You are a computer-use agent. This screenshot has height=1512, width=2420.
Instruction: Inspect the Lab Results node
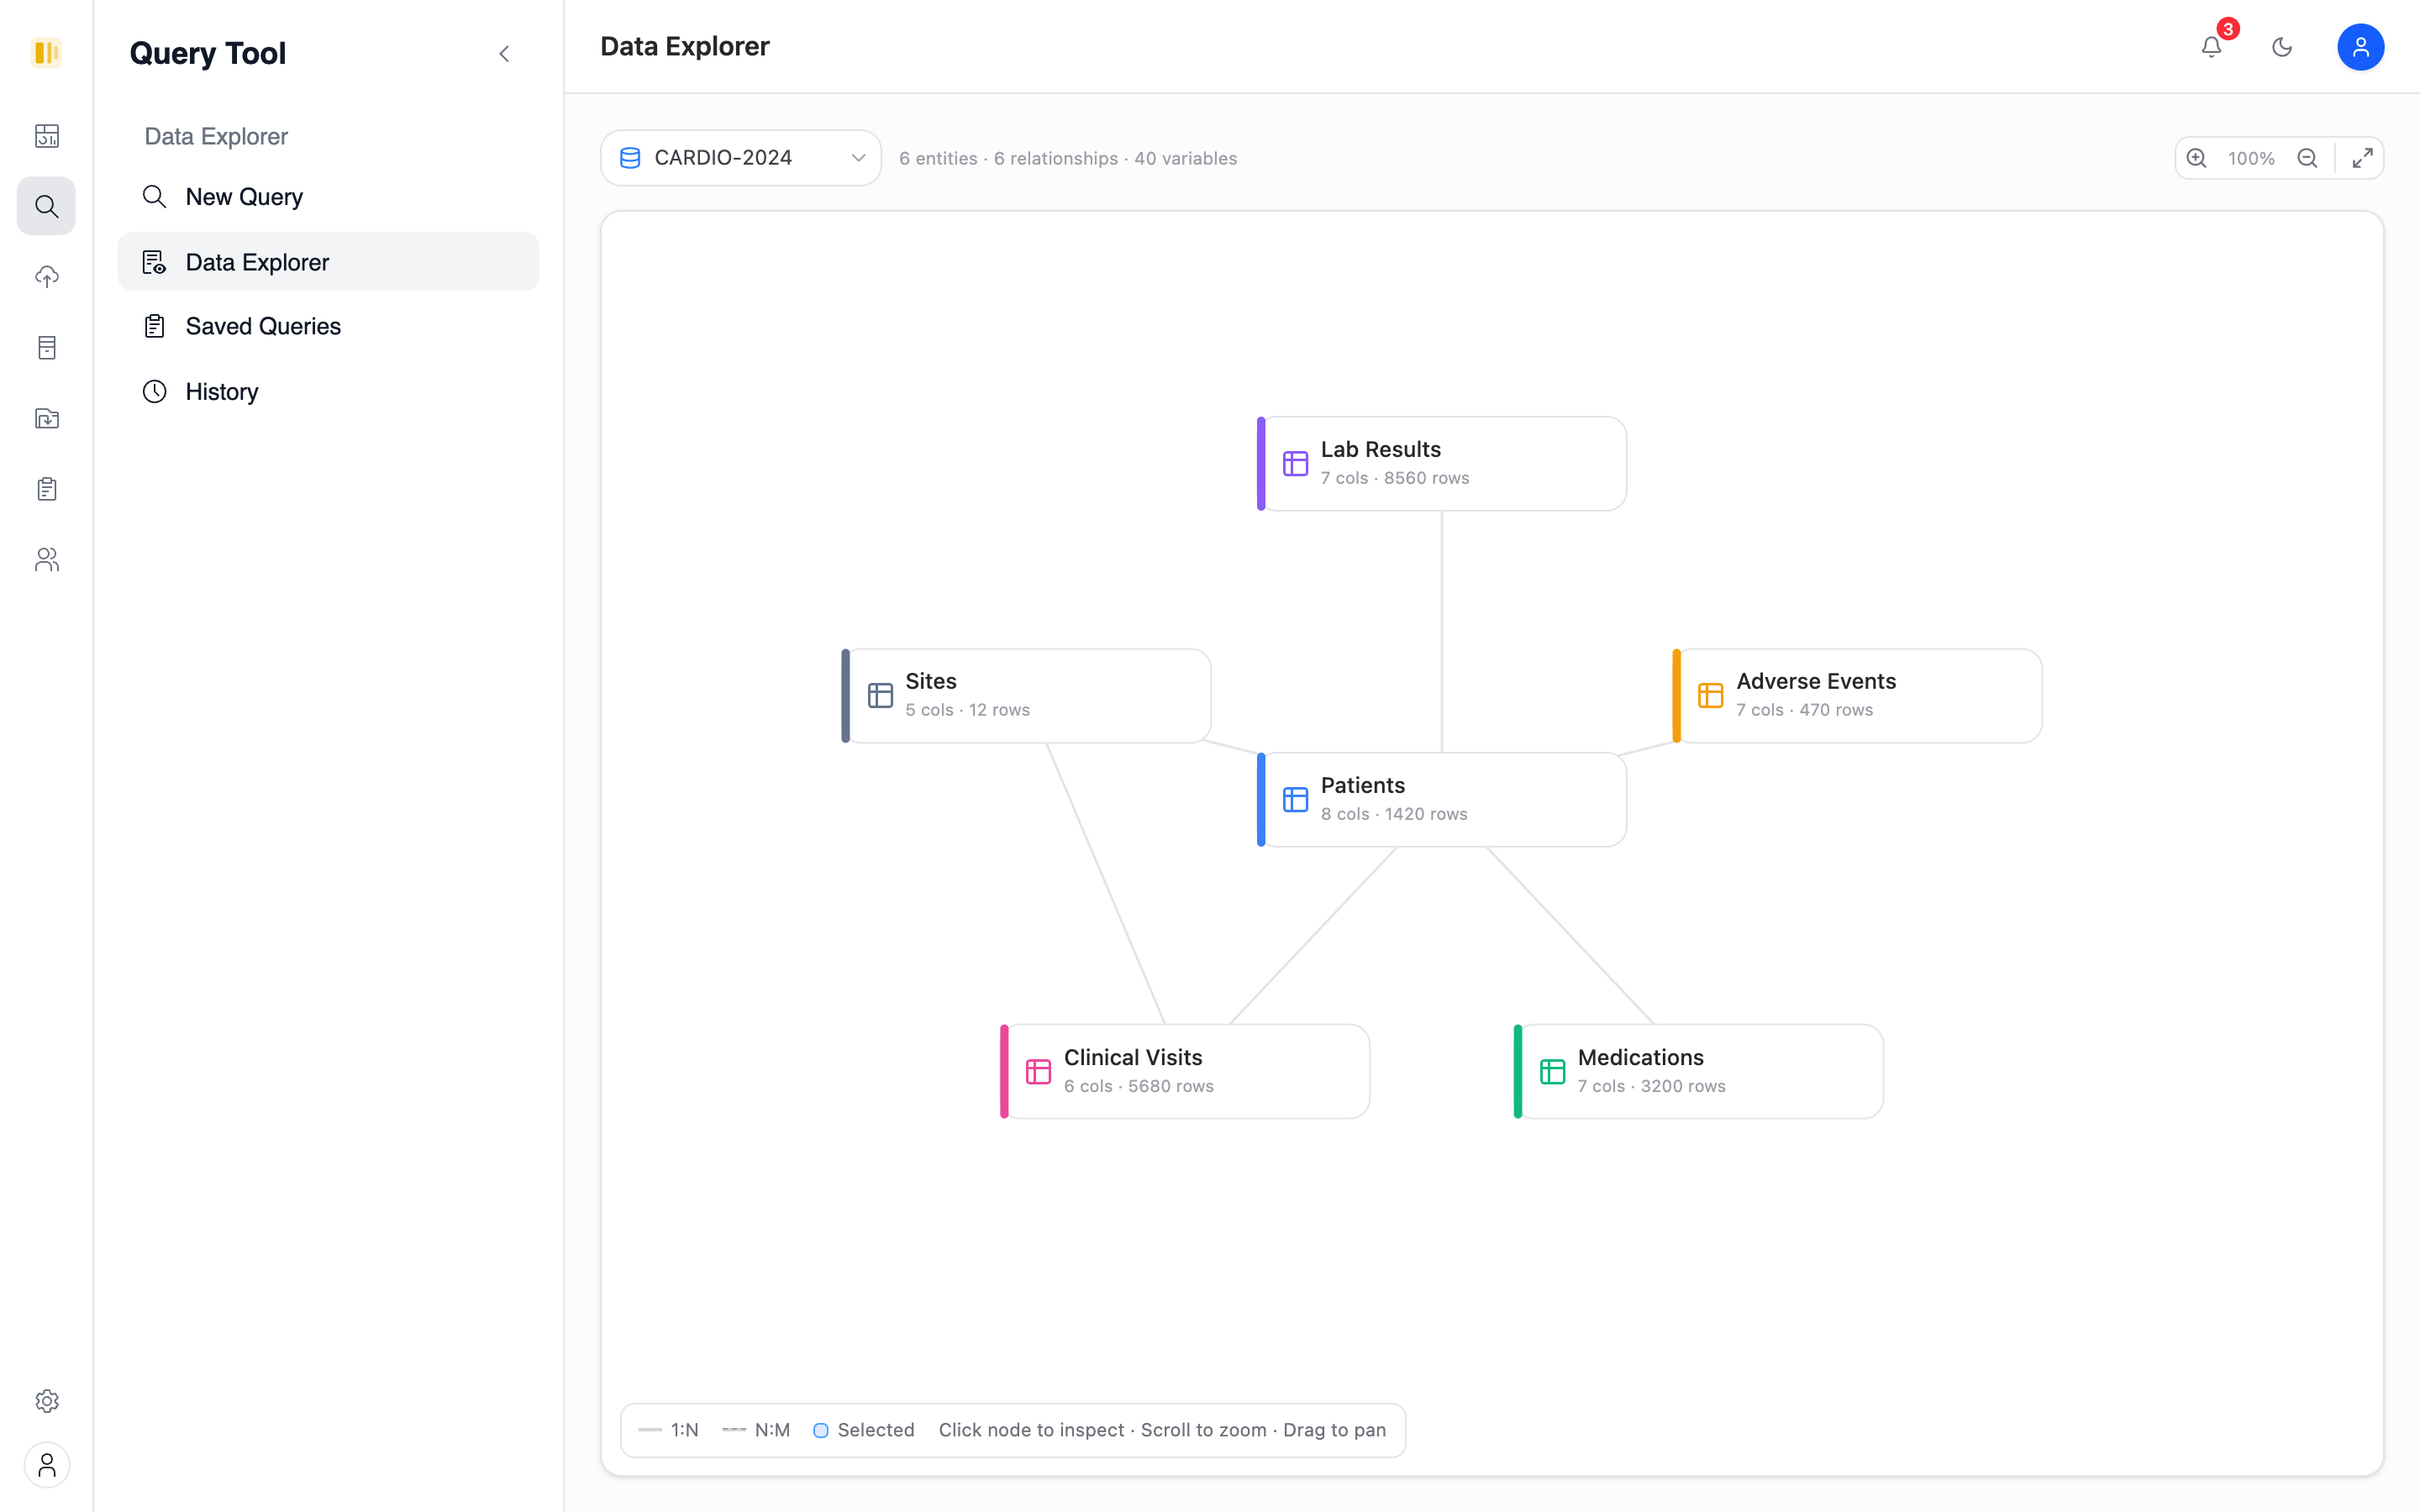point(1441,464)
